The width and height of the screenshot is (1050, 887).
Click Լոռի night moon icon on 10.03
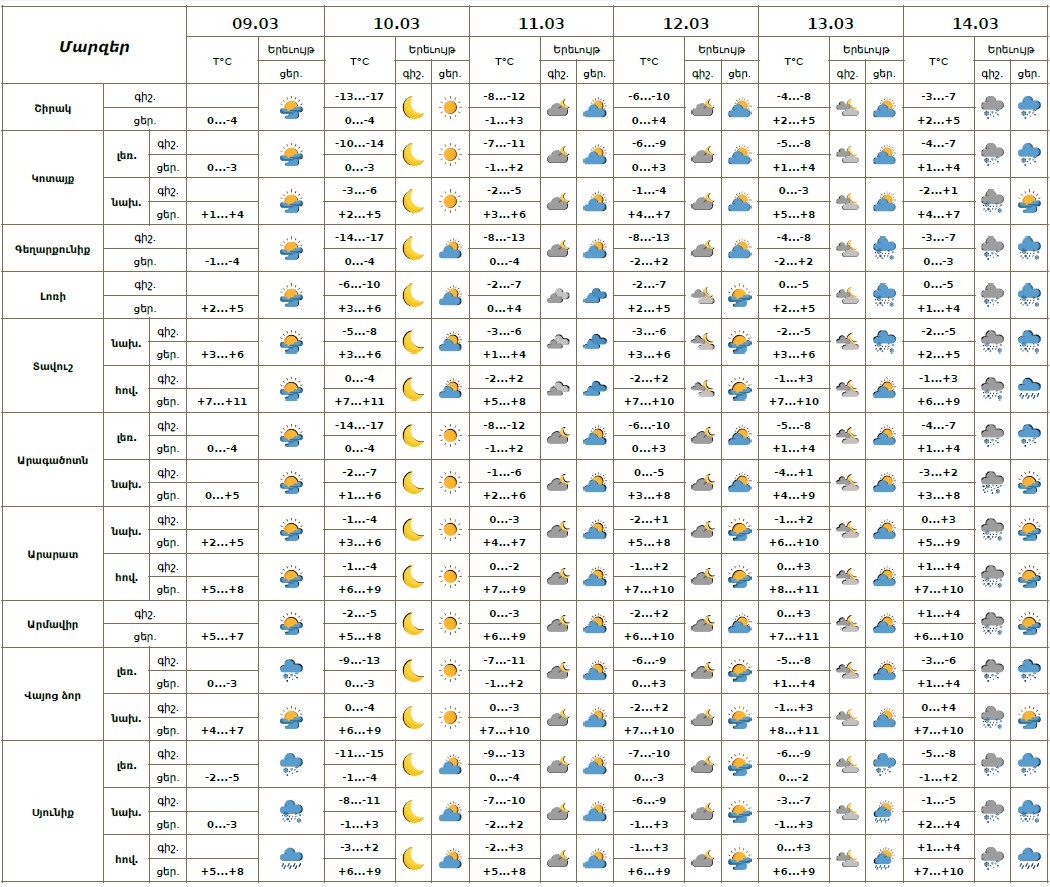point(413,295)
